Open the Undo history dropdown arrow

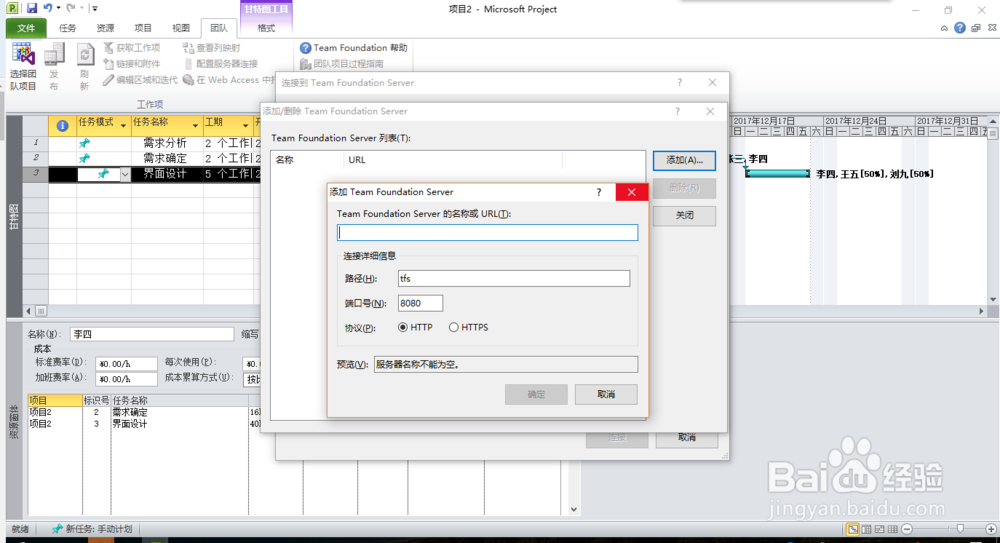(58, 8)
